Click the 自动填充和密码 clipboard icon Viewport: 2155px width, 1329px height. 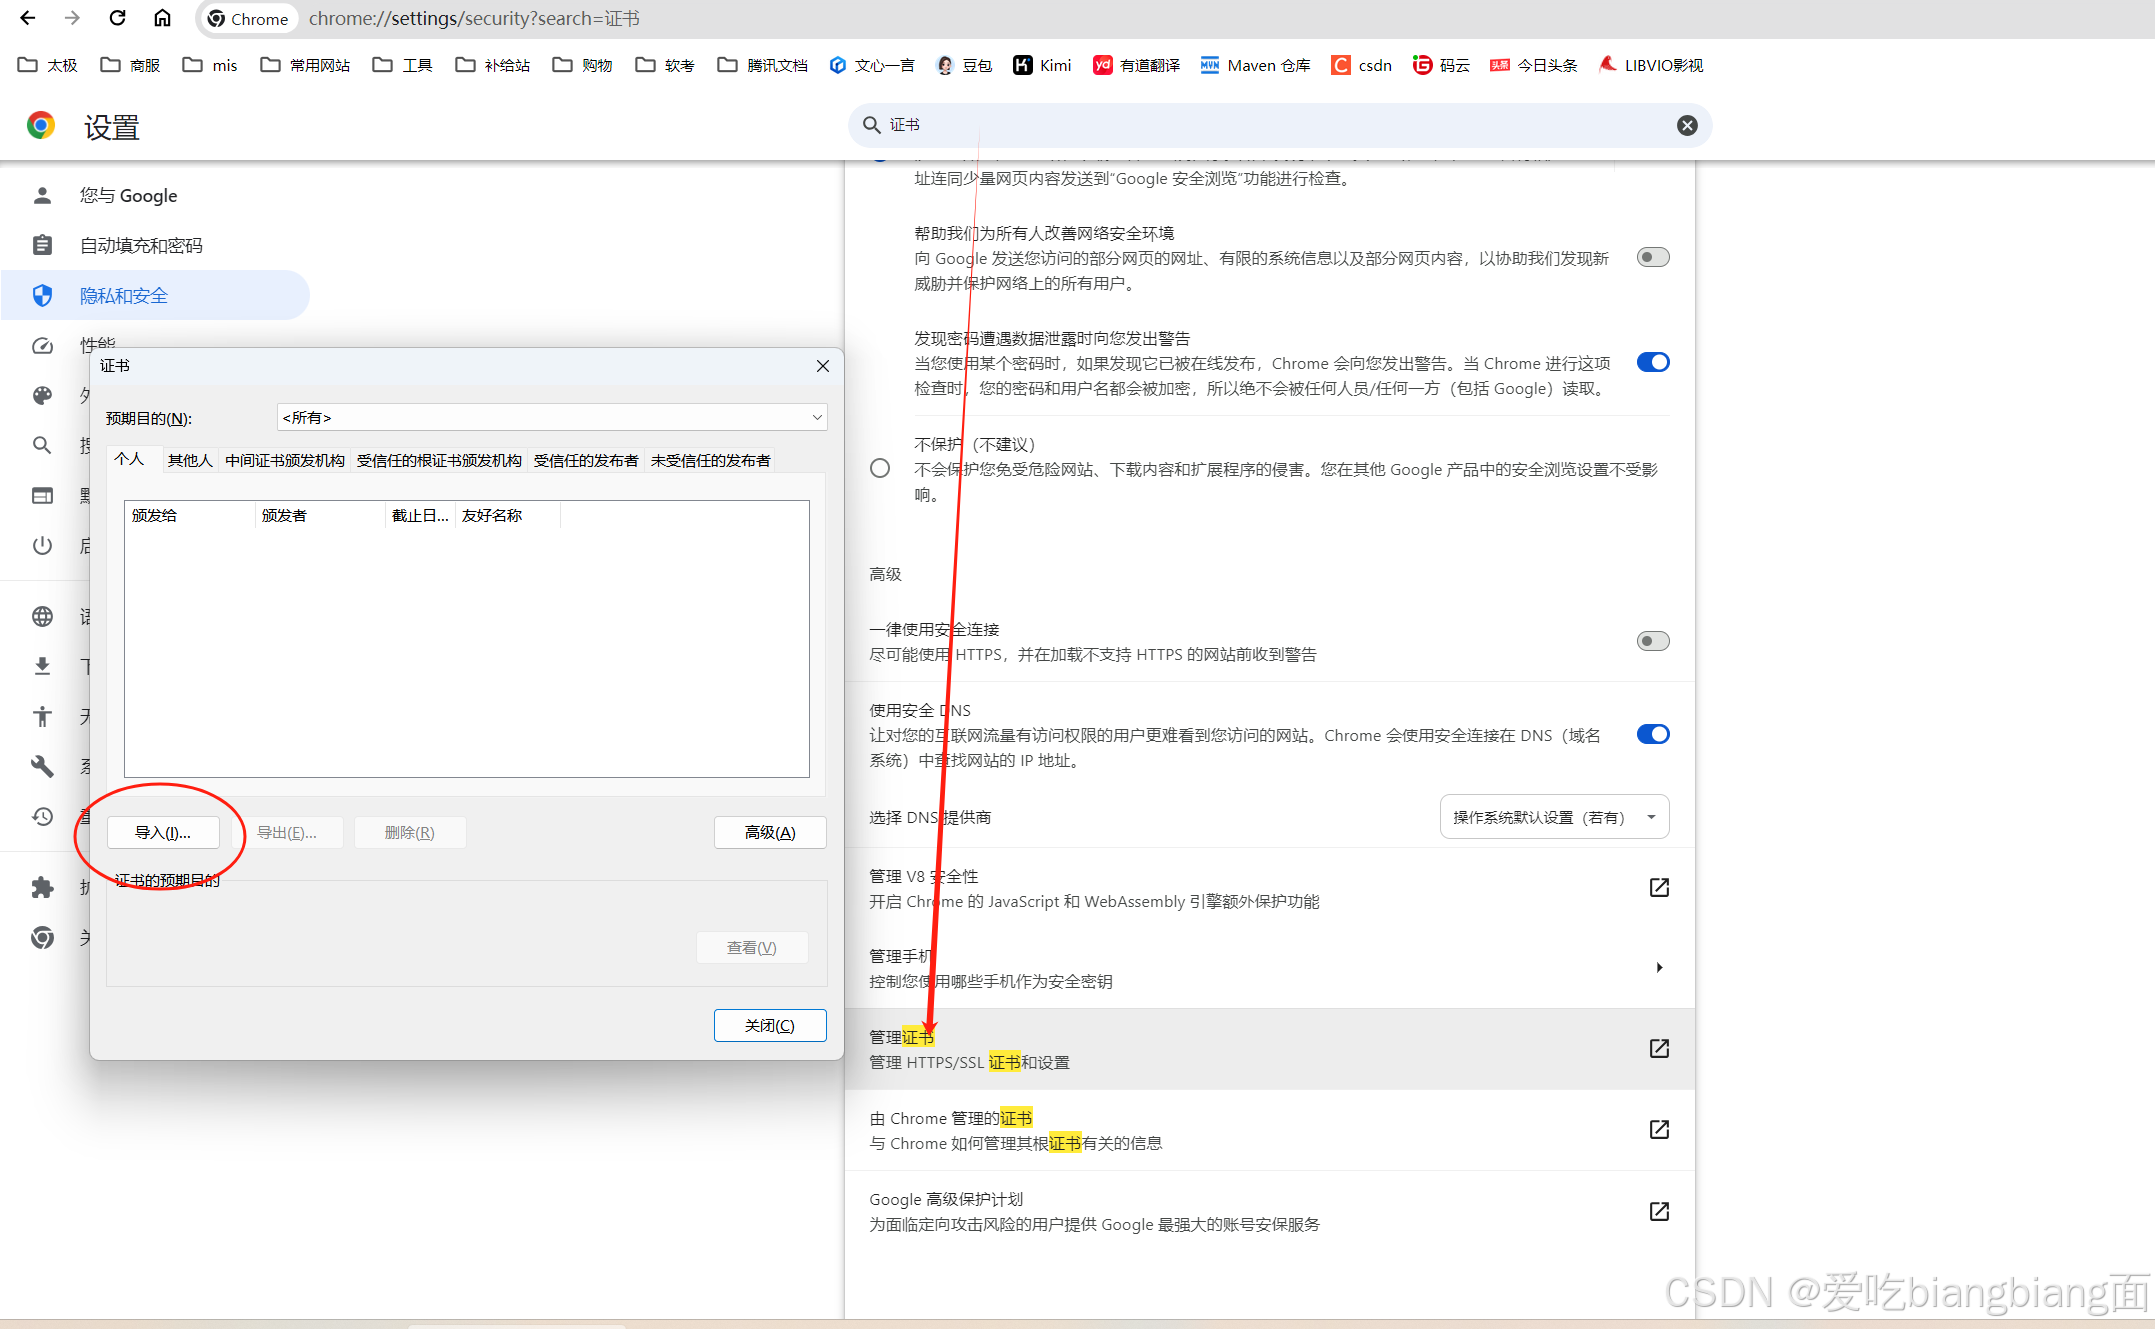coord(42,245)
